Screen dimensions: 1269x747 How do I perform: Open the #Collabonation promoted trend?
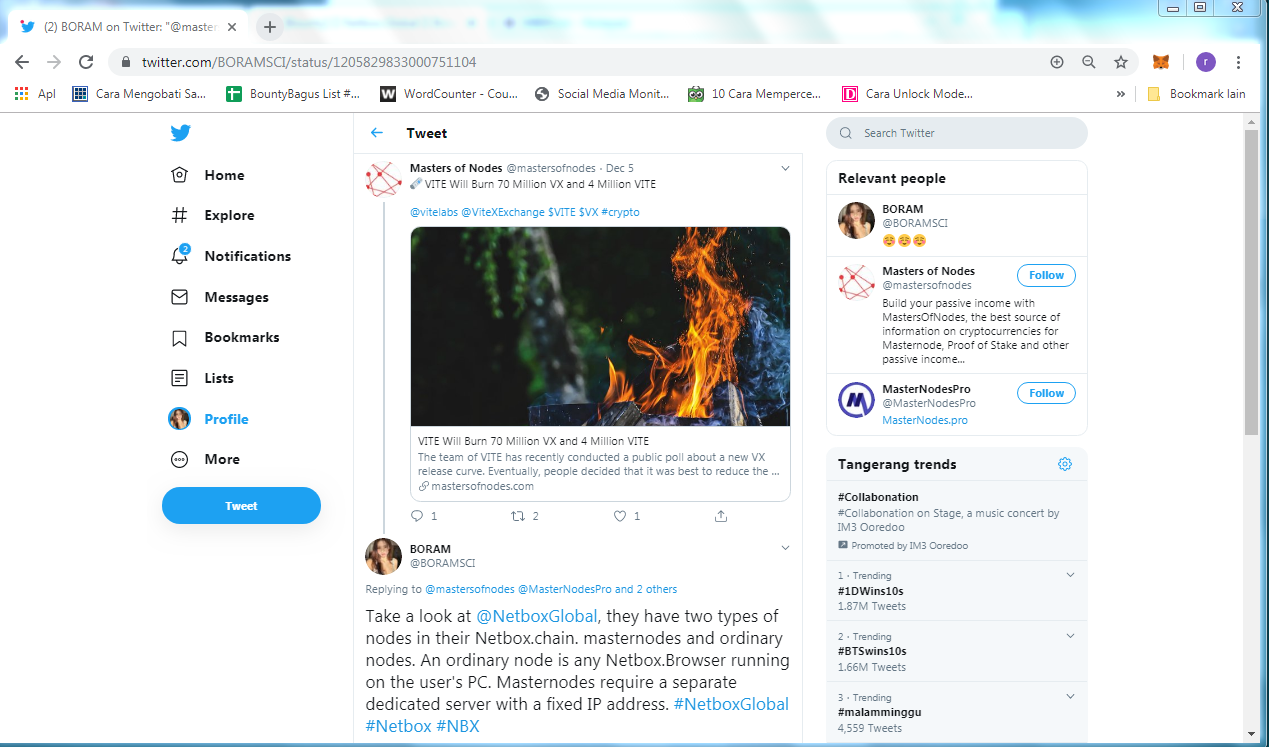(956, 523)
